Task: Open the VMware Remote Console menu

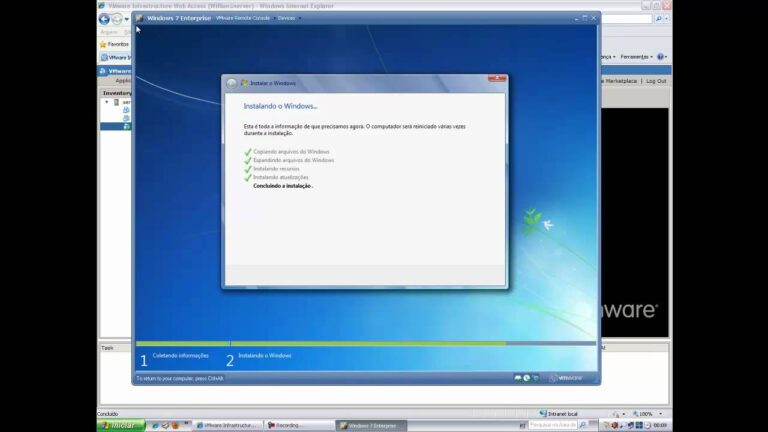Action: click(x=243, y=18)
